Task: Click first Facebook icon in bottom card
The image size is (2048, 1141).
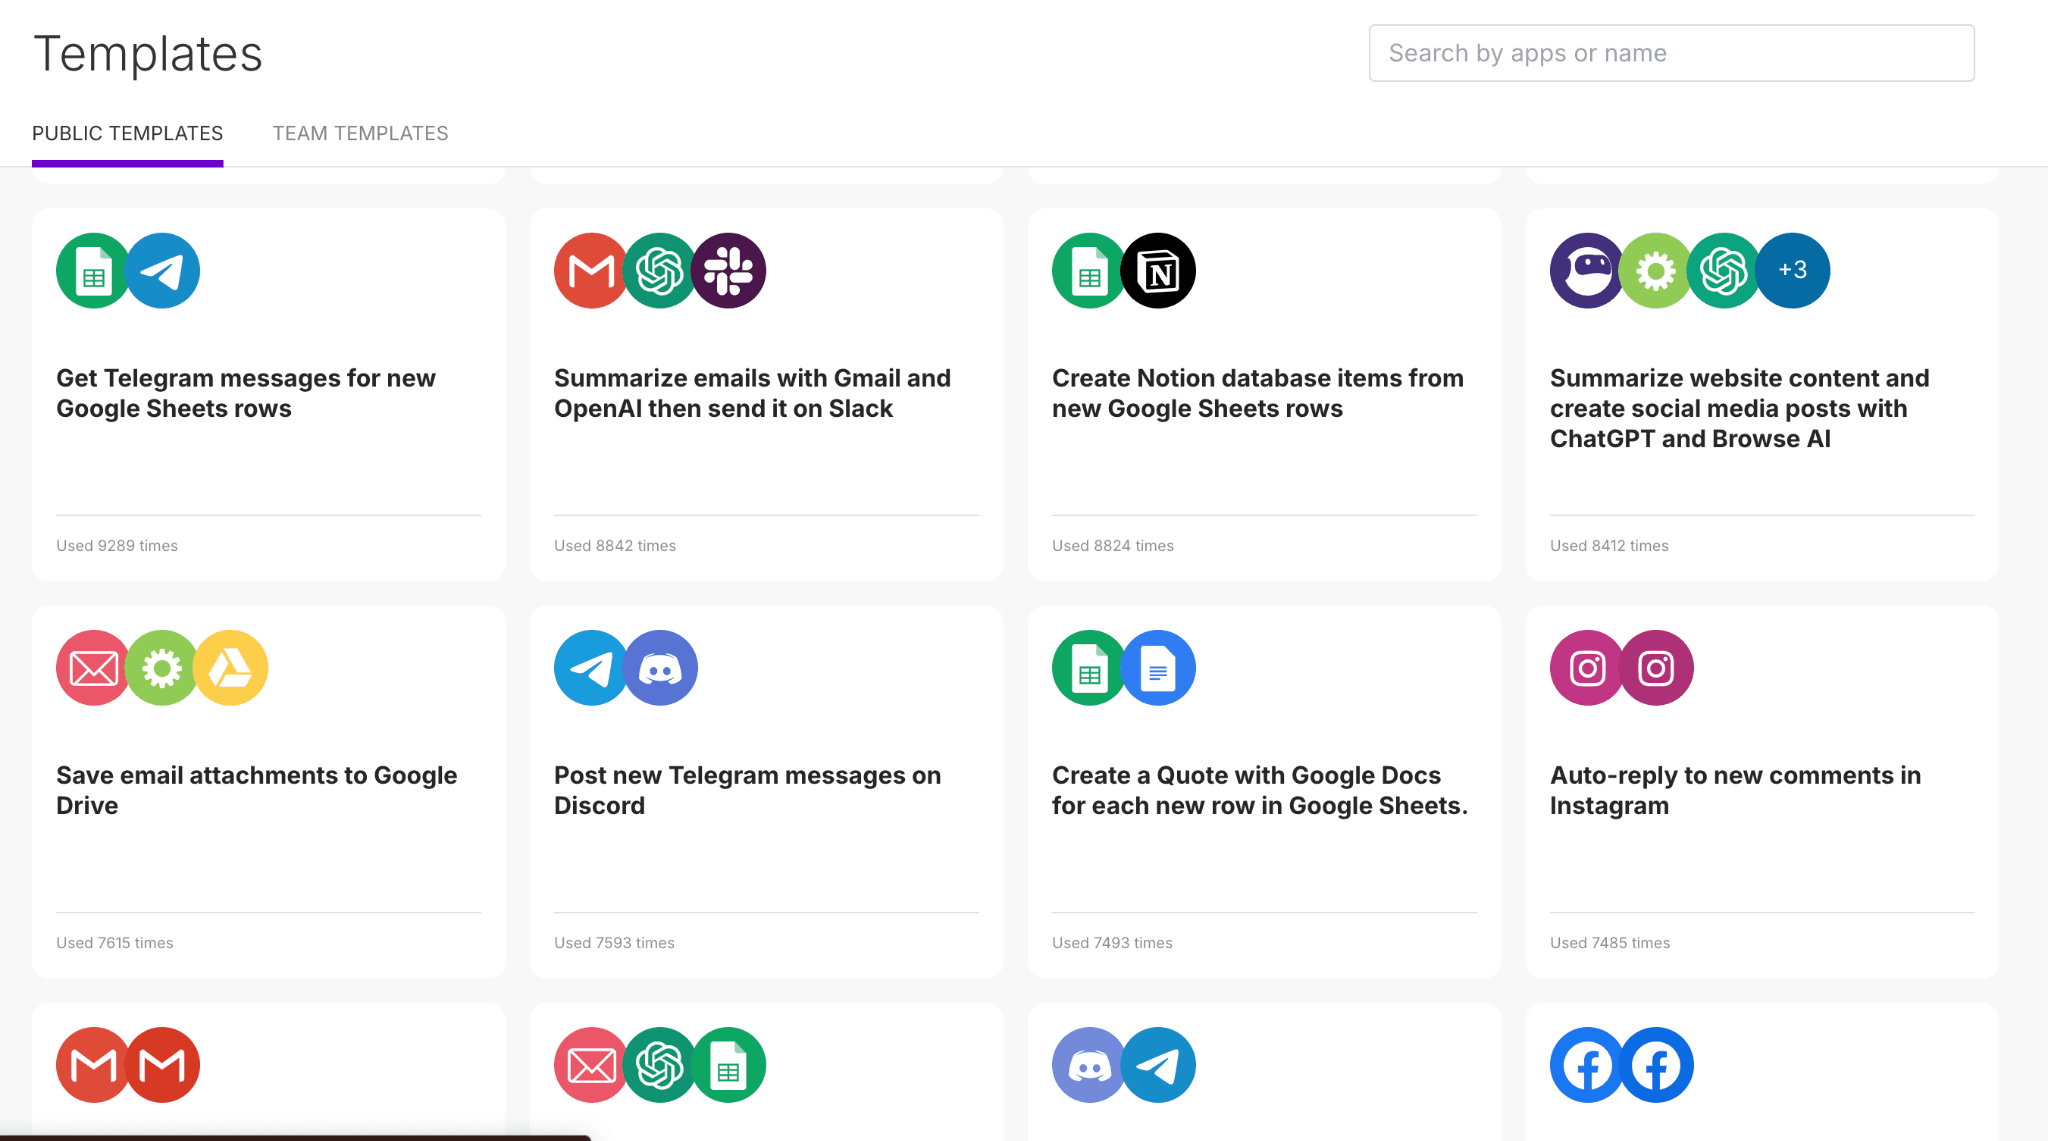Action: pyautogui.click(x=1587, y=1065)
